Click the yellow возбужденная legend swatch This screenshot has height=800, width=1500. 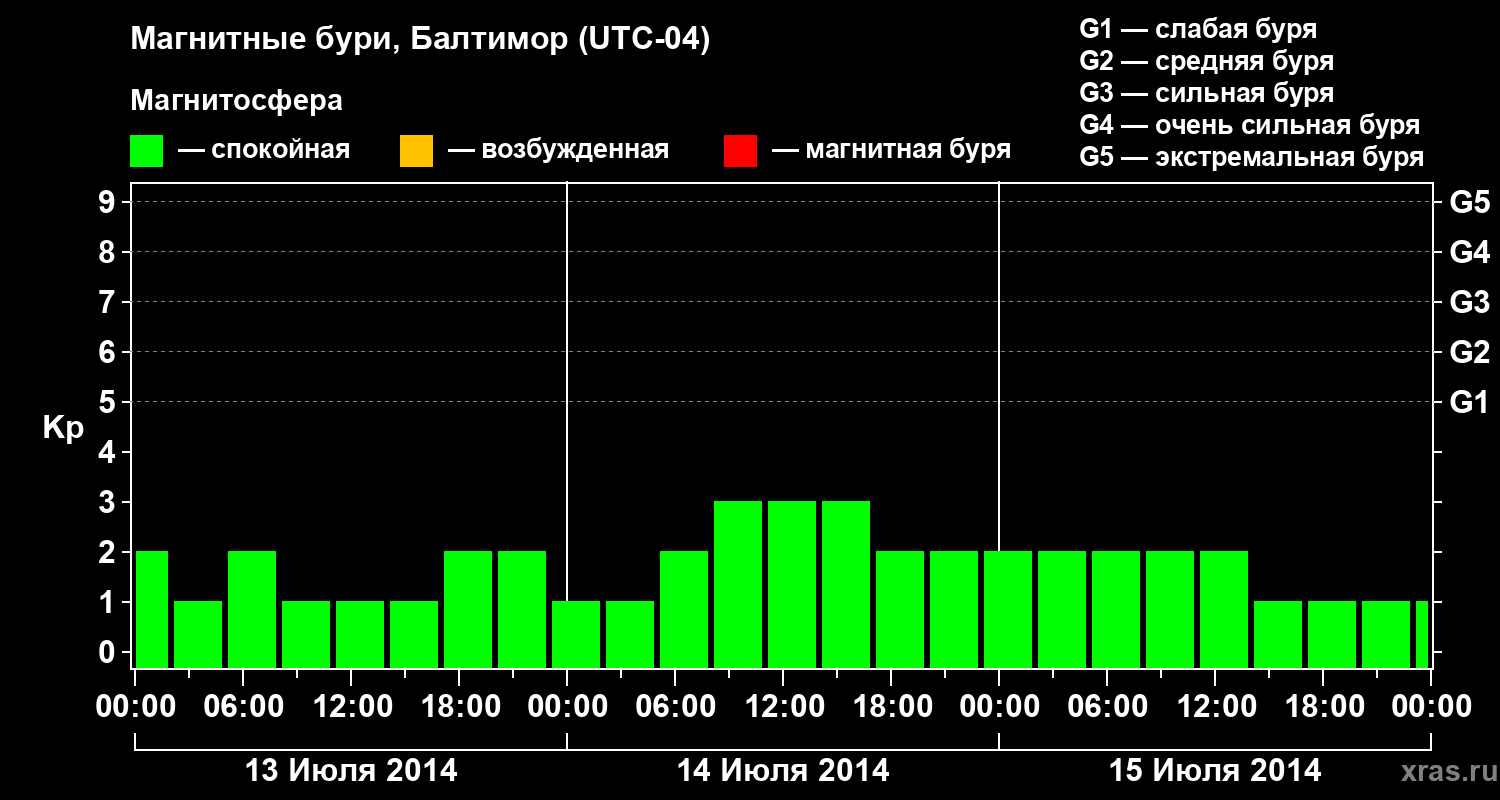click(x=416, y=151)
